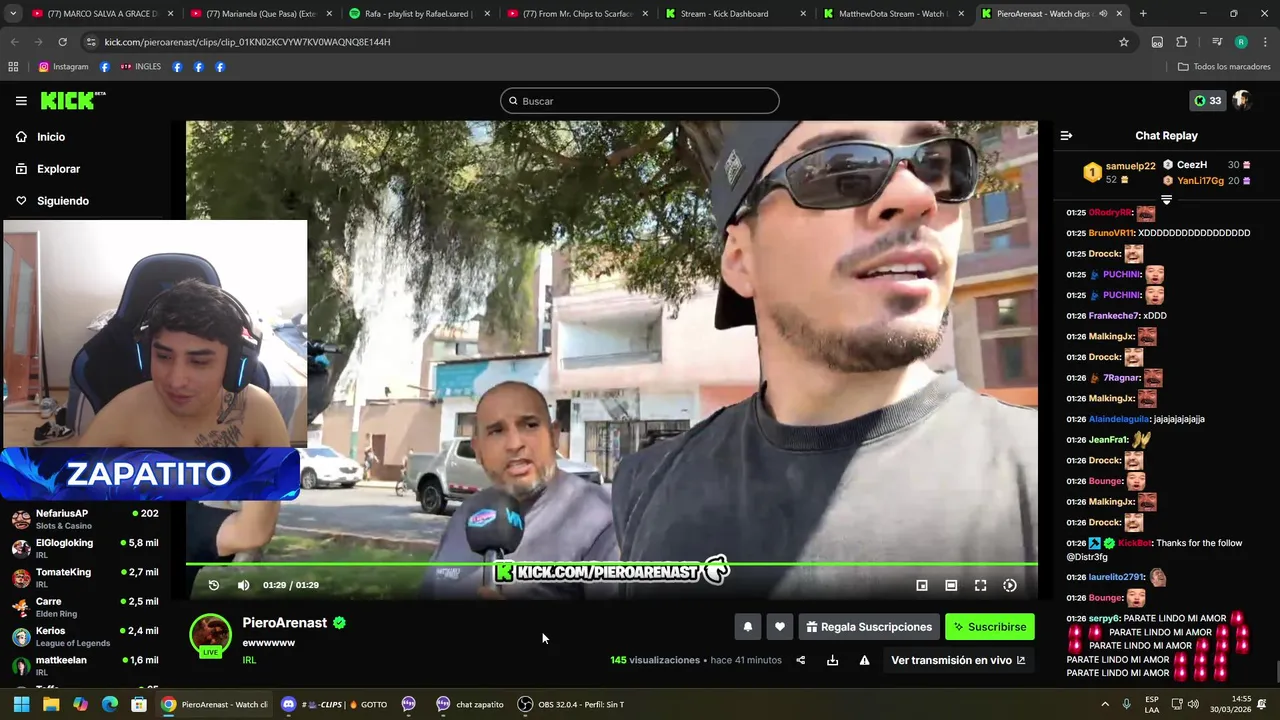The width and height of the screenshot is (1280, 720).
Task: Click the replay clip icon in player
Action: point(213,585)
